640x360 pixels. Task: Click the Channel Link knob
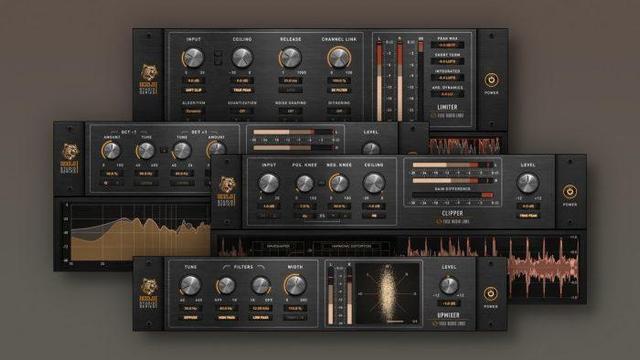[339, 58]
